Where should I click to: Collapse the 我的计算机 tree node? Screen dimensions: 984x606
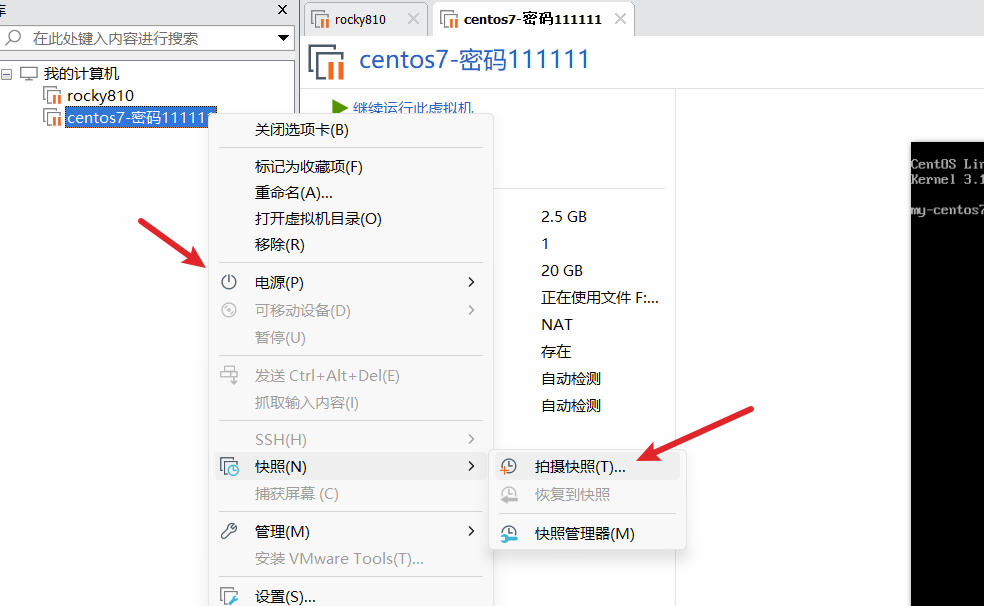[x=6, y=75]
